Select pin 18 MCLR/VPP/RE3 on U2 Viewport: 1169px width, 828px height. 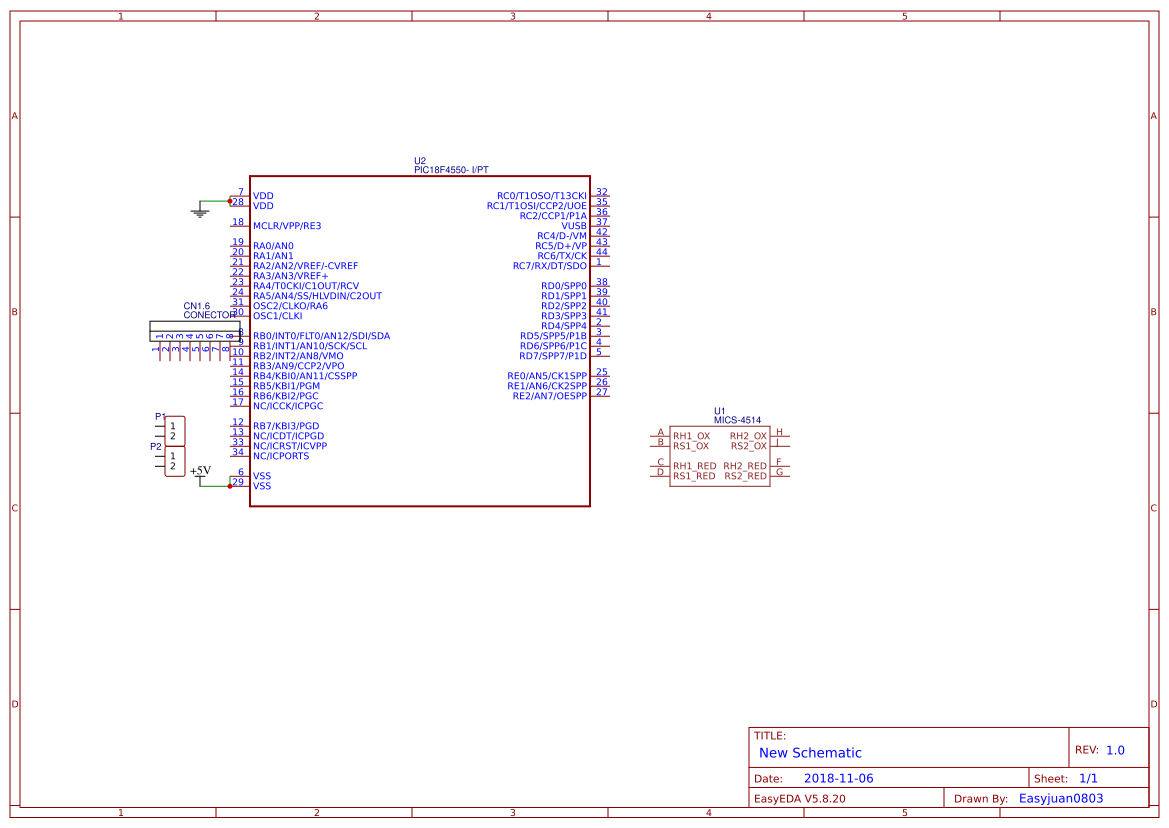click(x=285, y=225)
